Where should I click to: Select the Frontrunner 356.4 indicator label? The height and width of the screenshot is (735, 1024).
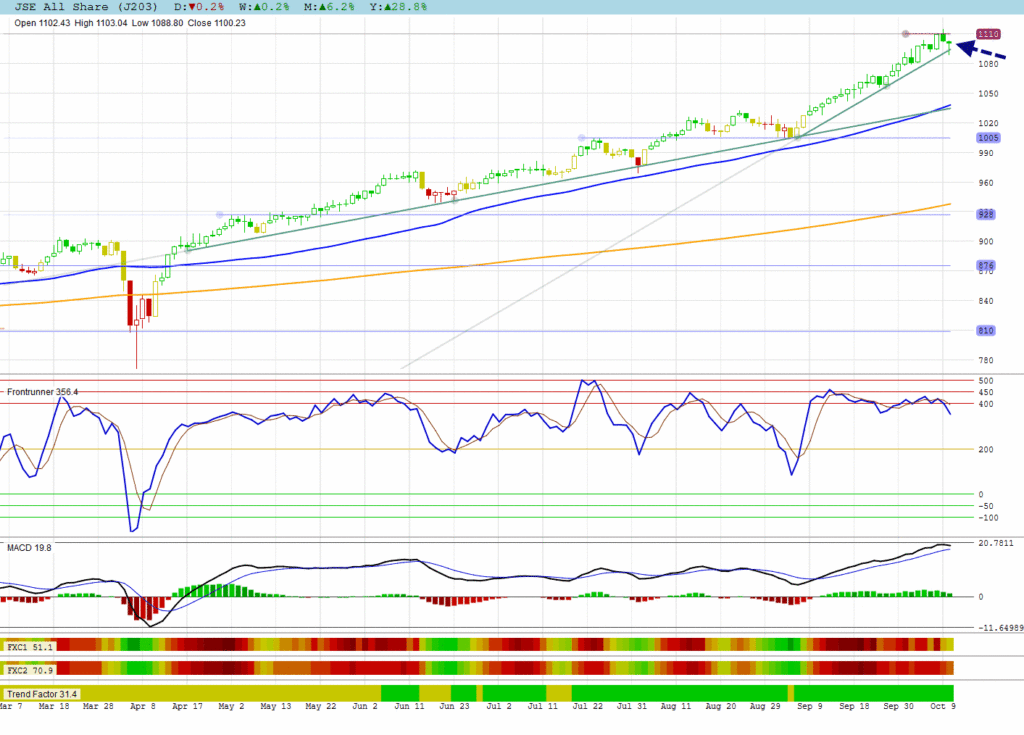(41, 391)
